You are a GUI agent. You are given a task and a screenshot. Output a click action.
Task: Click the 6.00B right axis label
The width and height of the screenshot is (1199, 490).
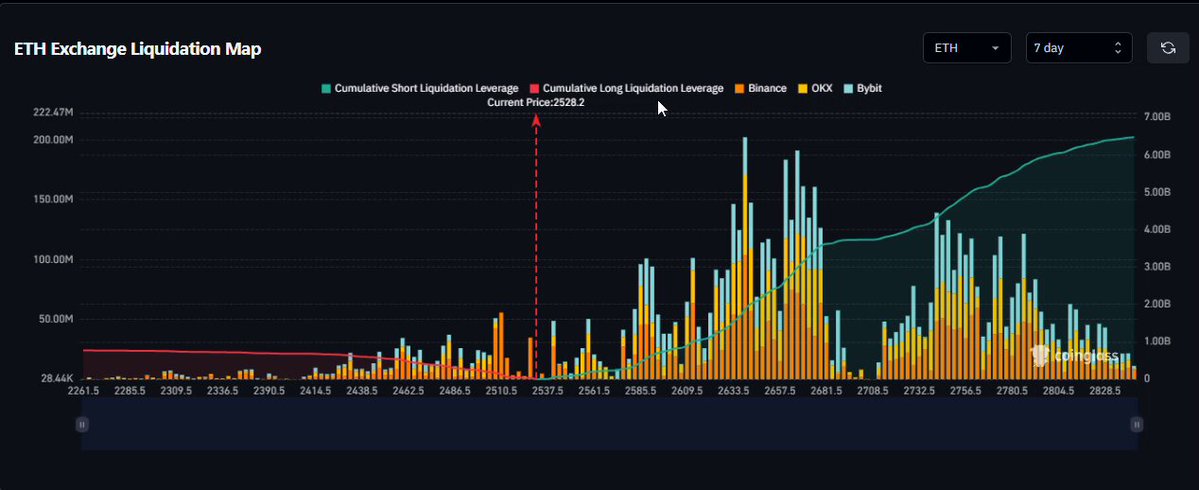pos(1157,154)
